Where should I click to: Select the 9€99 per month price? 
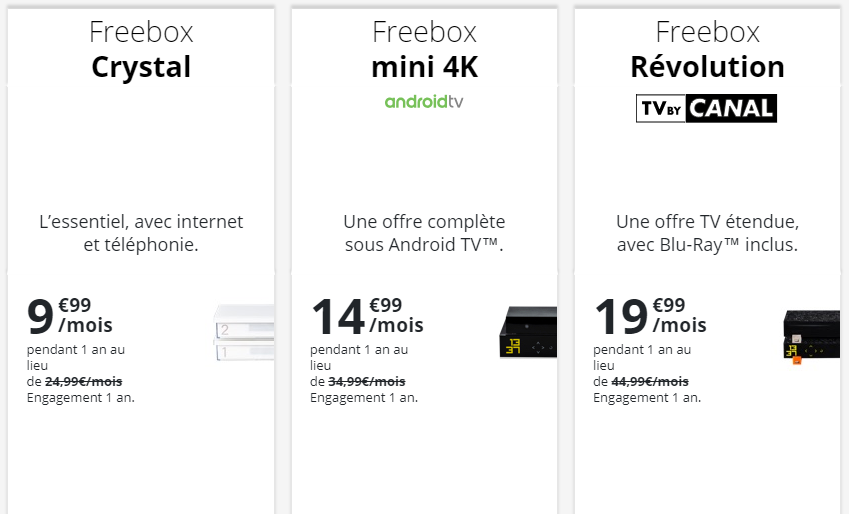tap(70, 315)
